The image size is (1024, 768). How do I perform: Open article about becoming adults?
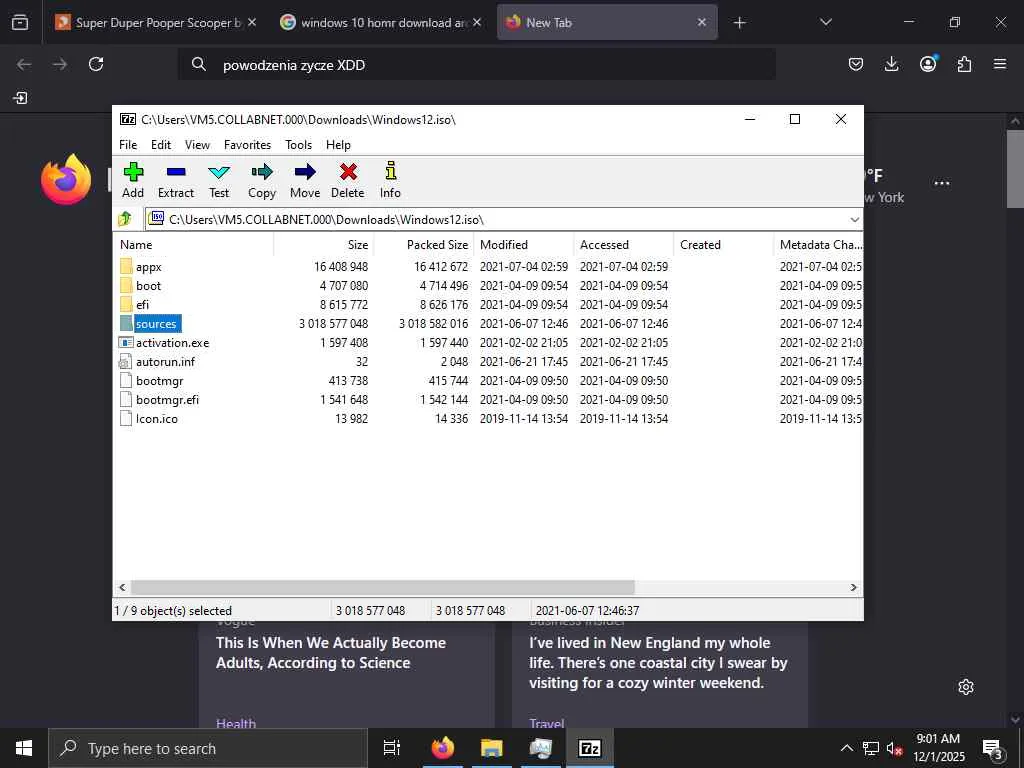click(331, 652)
